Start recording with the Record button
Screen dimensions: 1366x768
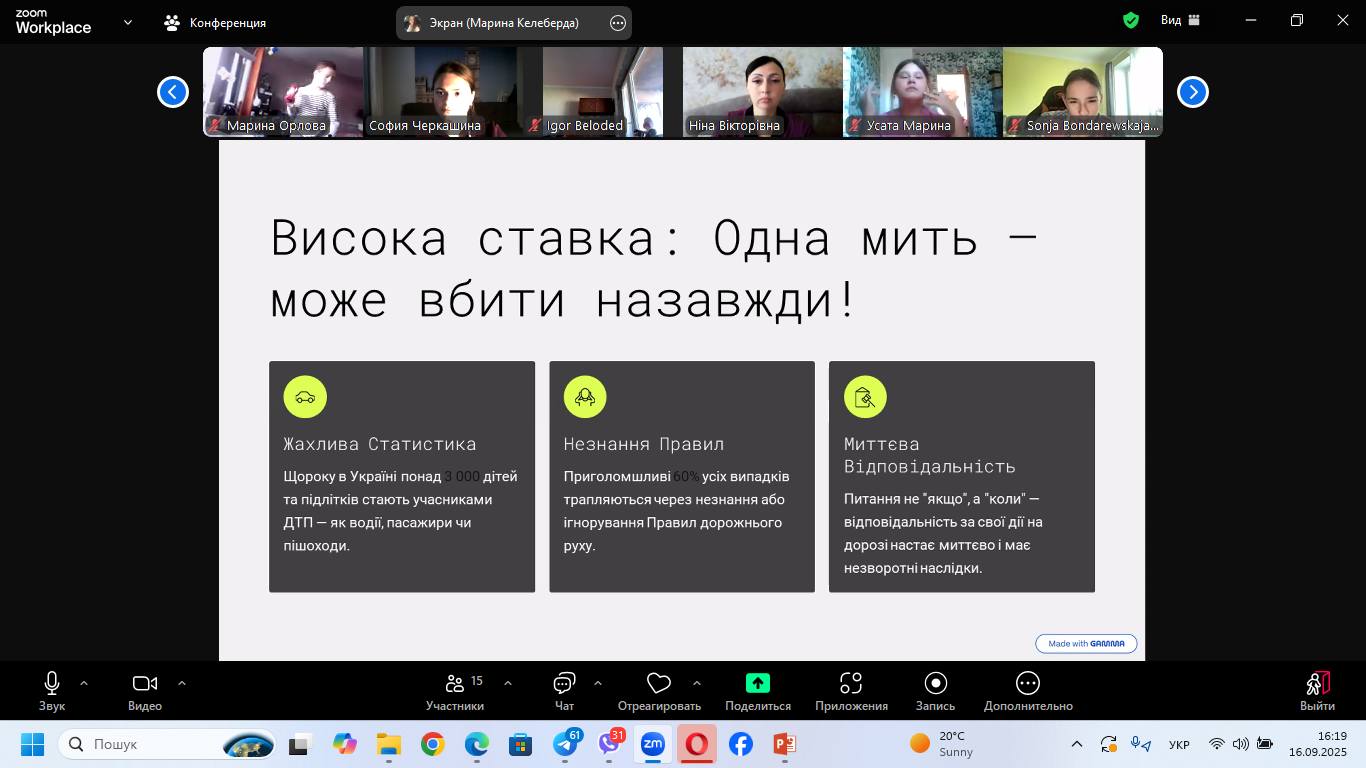[935, 691]
